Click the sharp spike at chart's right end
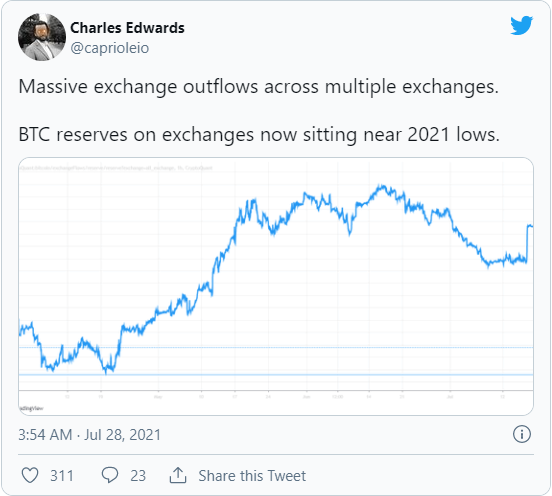 tap(529, 243)
